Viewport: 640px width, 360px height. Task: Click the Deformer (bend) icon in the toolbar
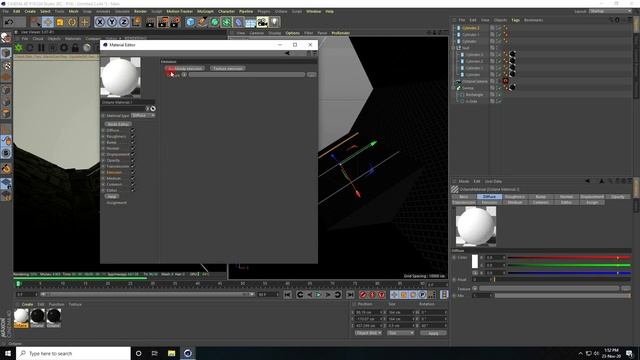238,22
